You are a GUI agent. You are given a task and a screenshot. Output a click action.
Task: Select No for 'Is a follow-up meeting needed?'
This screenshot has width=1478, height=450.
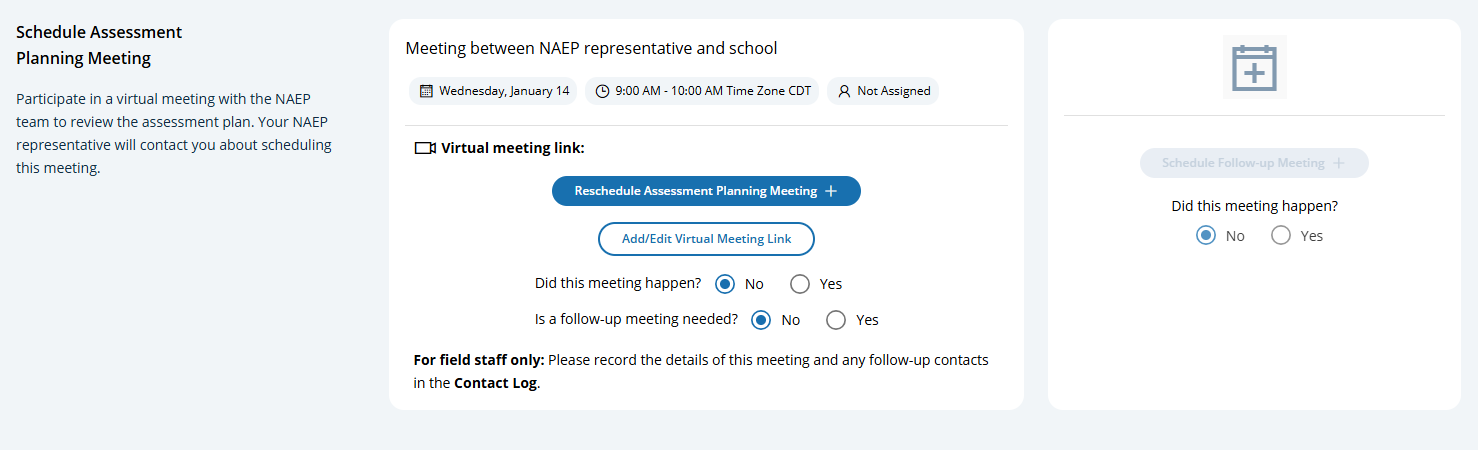click(760, 320)
